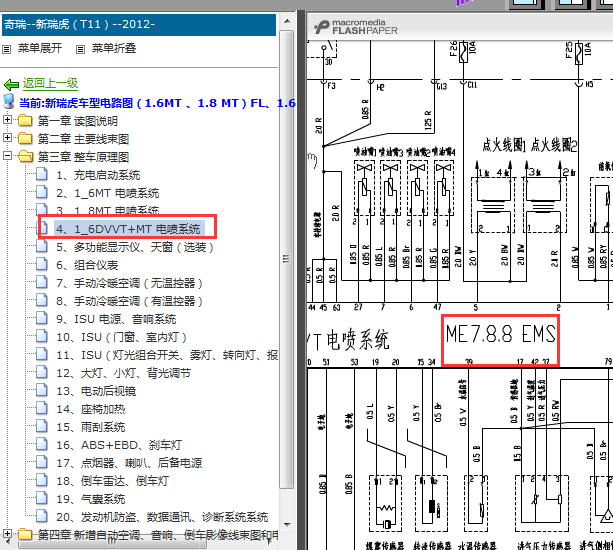Screen dimensions: 613x550
Task: Click the tree panel scroll-up arrow
Action: tap(287, 21)
